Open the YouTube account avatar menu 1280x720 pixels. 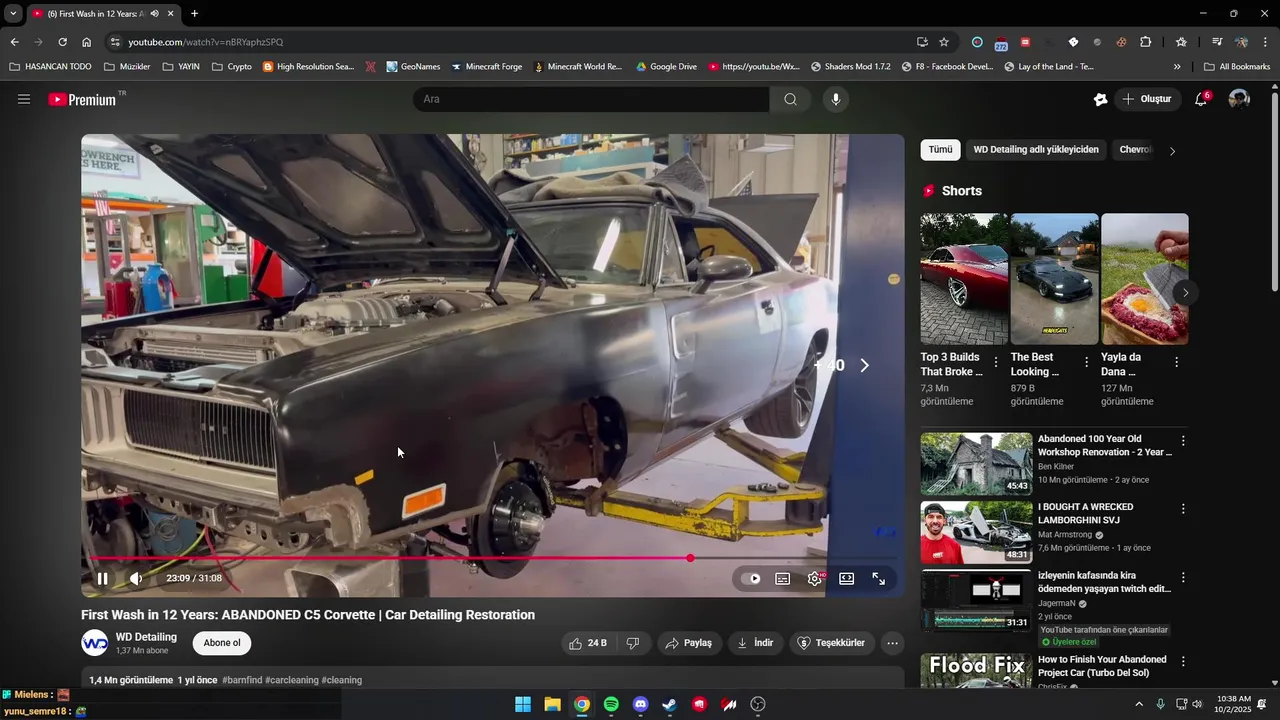point(1239,99)
